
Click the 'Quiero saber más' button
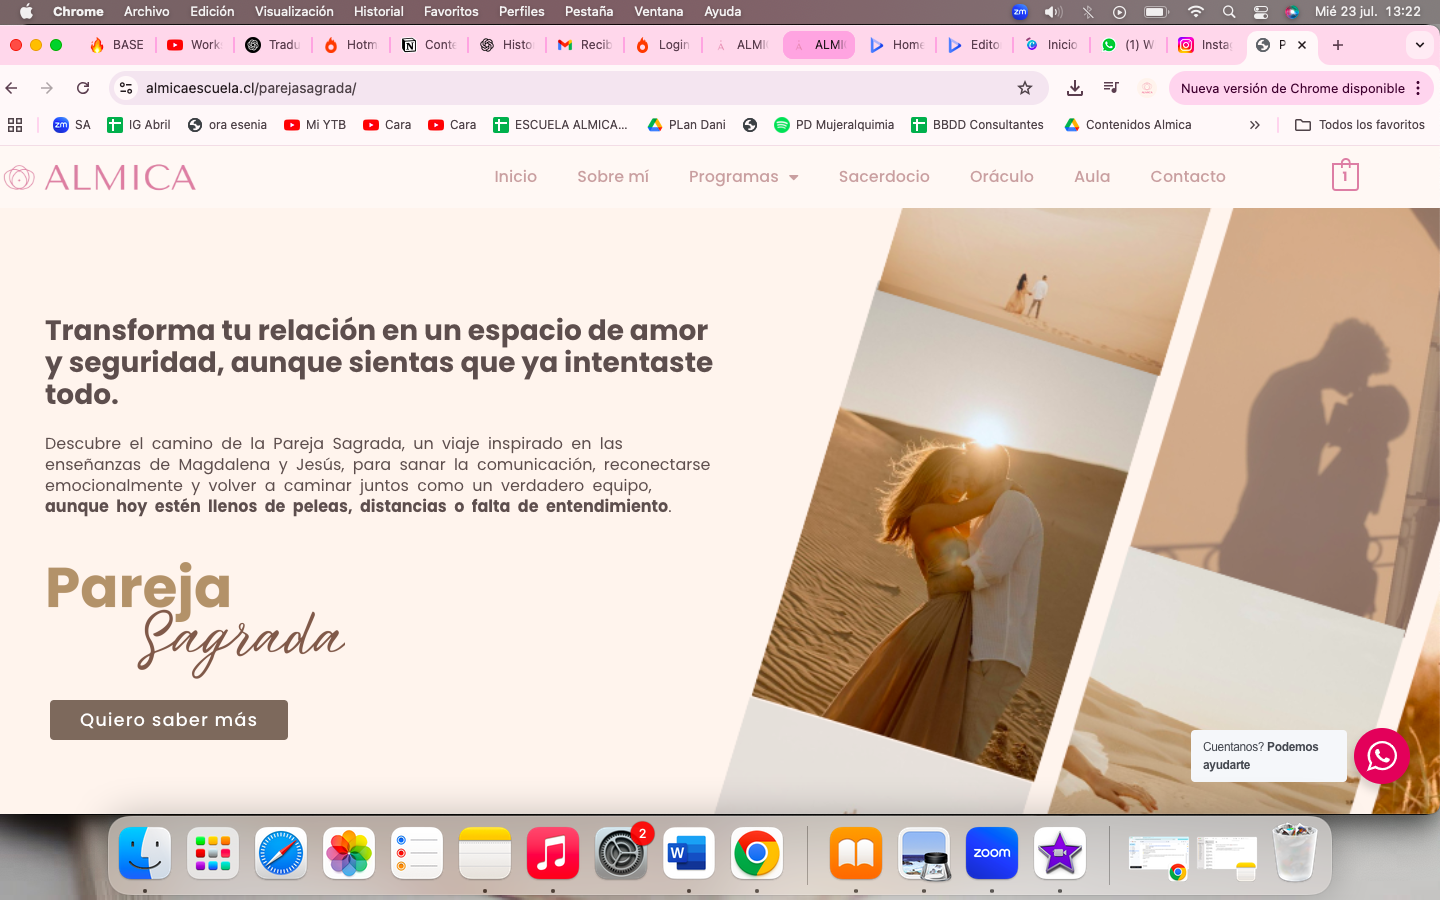[x=168, y=720]
